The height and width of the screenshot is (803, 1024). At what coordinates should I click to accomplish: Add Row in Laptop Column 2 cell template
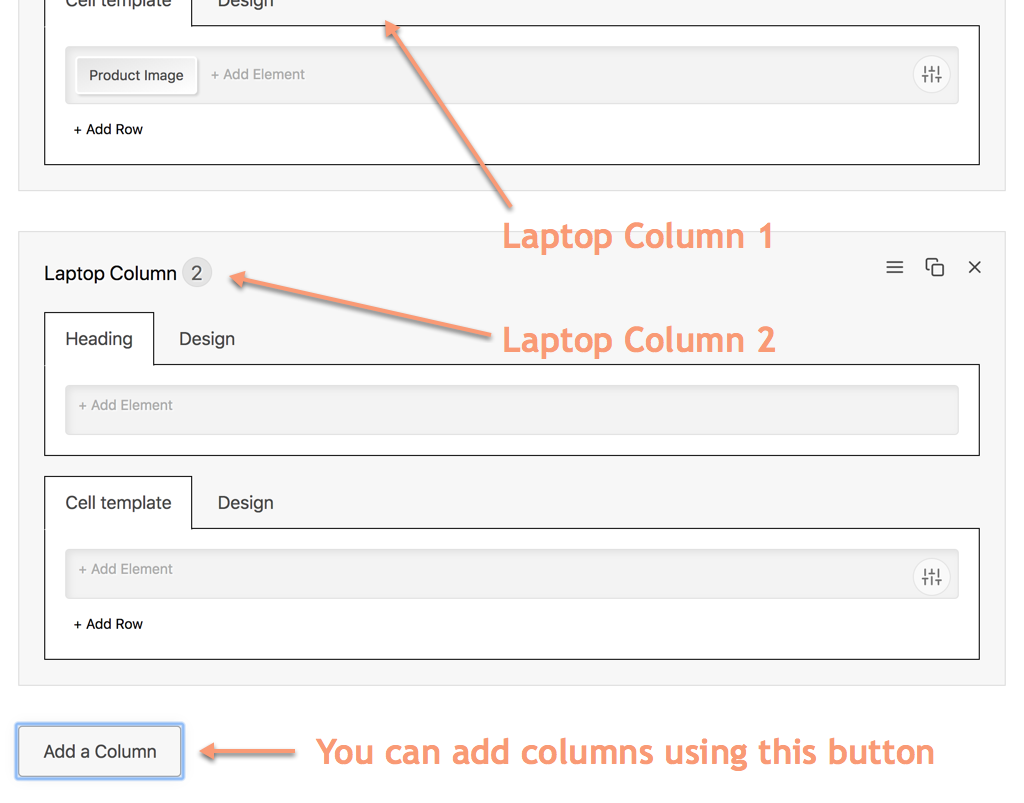[108, 624]
